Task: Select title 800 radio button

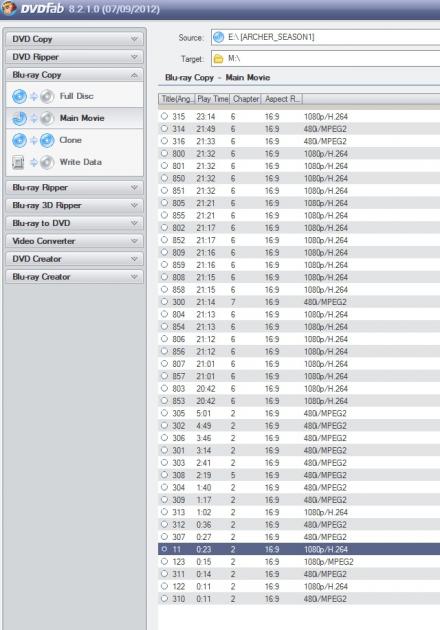Action: click(164, 153)
